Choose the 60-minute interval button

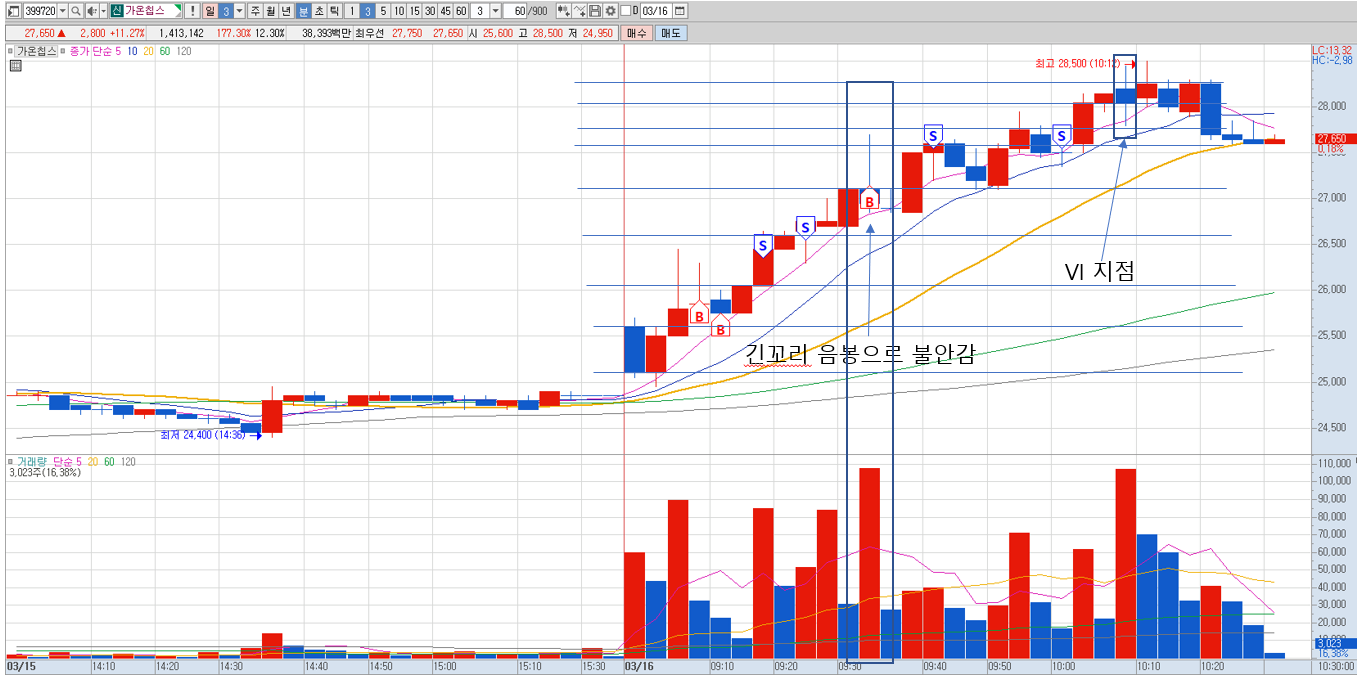461,11
